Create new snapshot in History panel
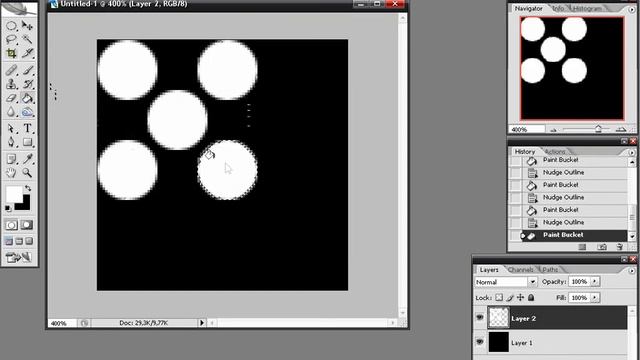 (x=602, y=247)
